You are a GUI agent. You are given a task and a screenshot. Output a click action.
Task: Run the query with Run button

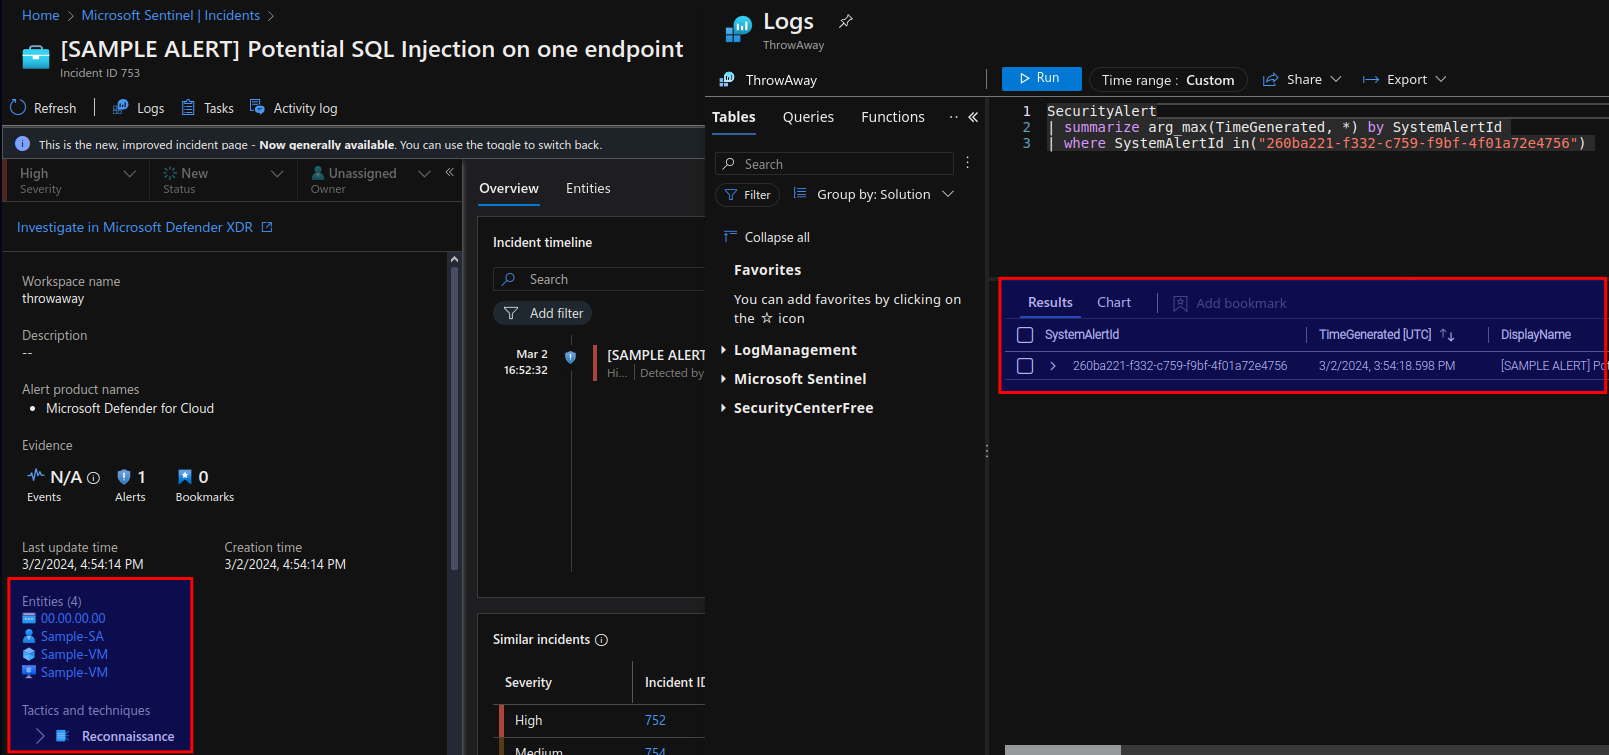click(x=1041, y=78)
